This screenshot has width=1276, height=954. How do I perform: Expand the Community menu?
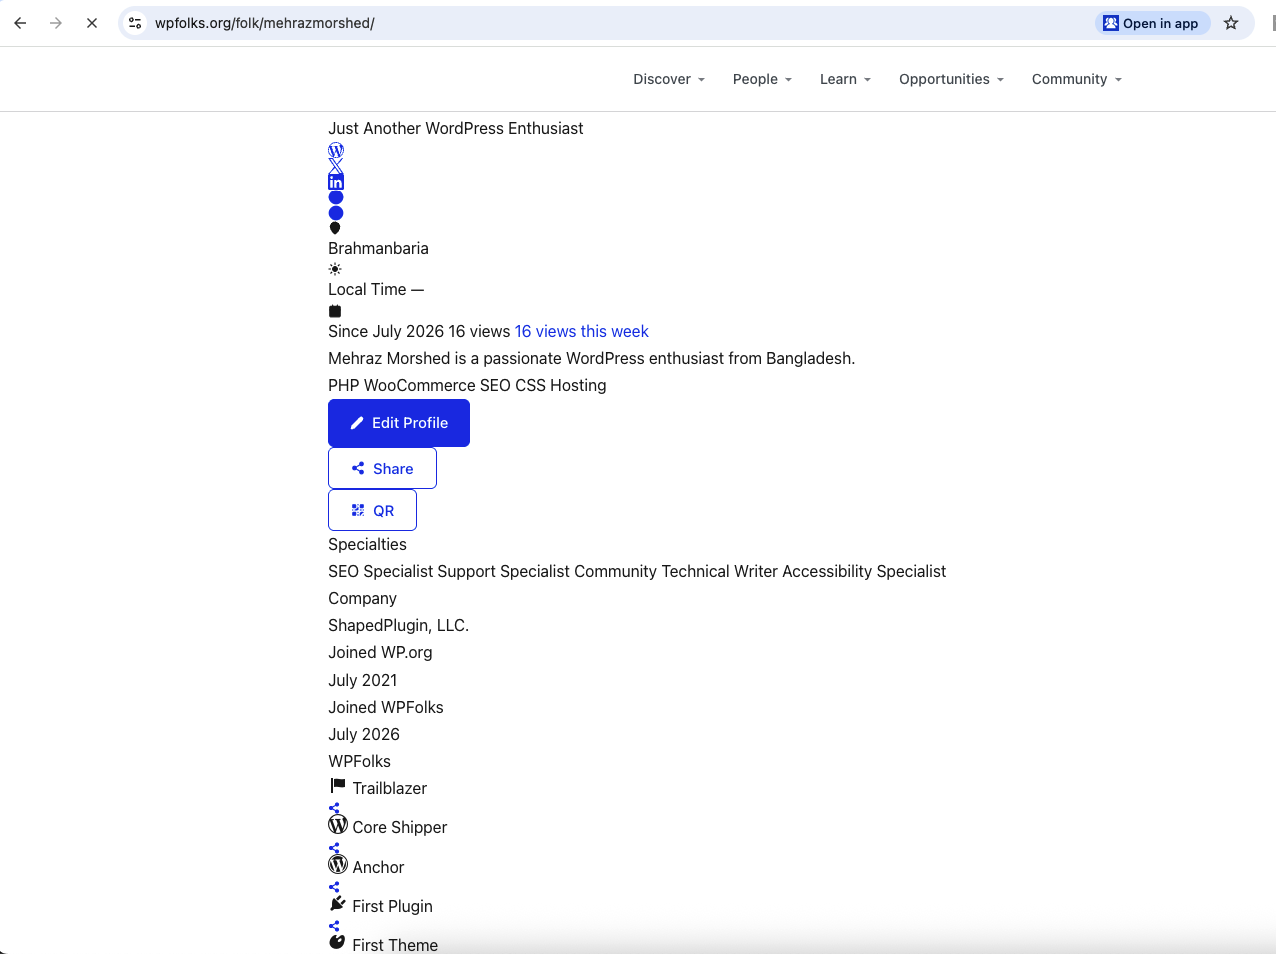pos(1077,79)
